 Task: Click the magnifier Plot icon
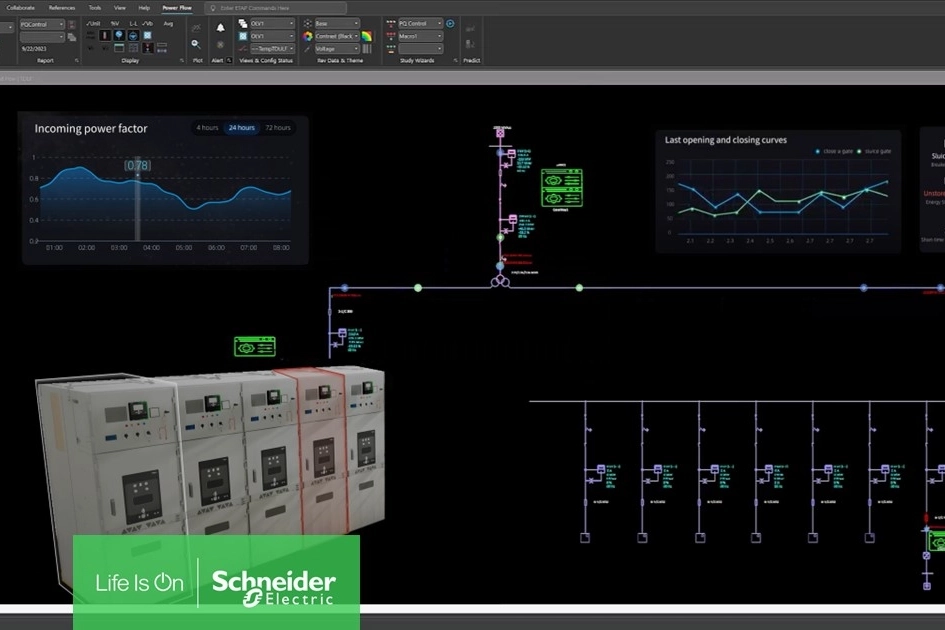coord(197,44)
